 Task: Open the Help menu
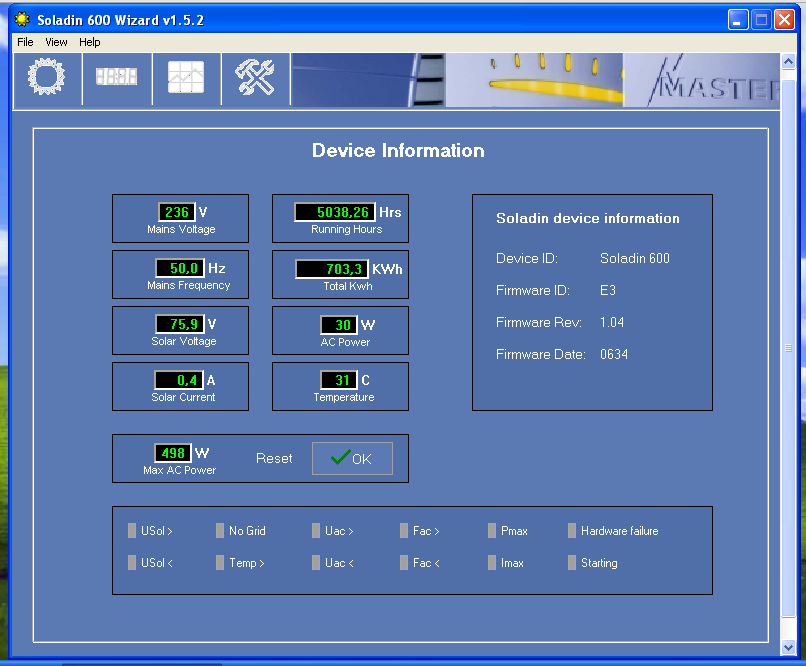click(90, 42)
